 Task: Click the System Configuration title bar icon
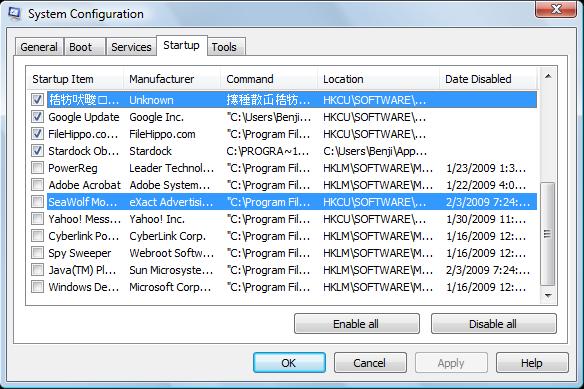point(15,14)
